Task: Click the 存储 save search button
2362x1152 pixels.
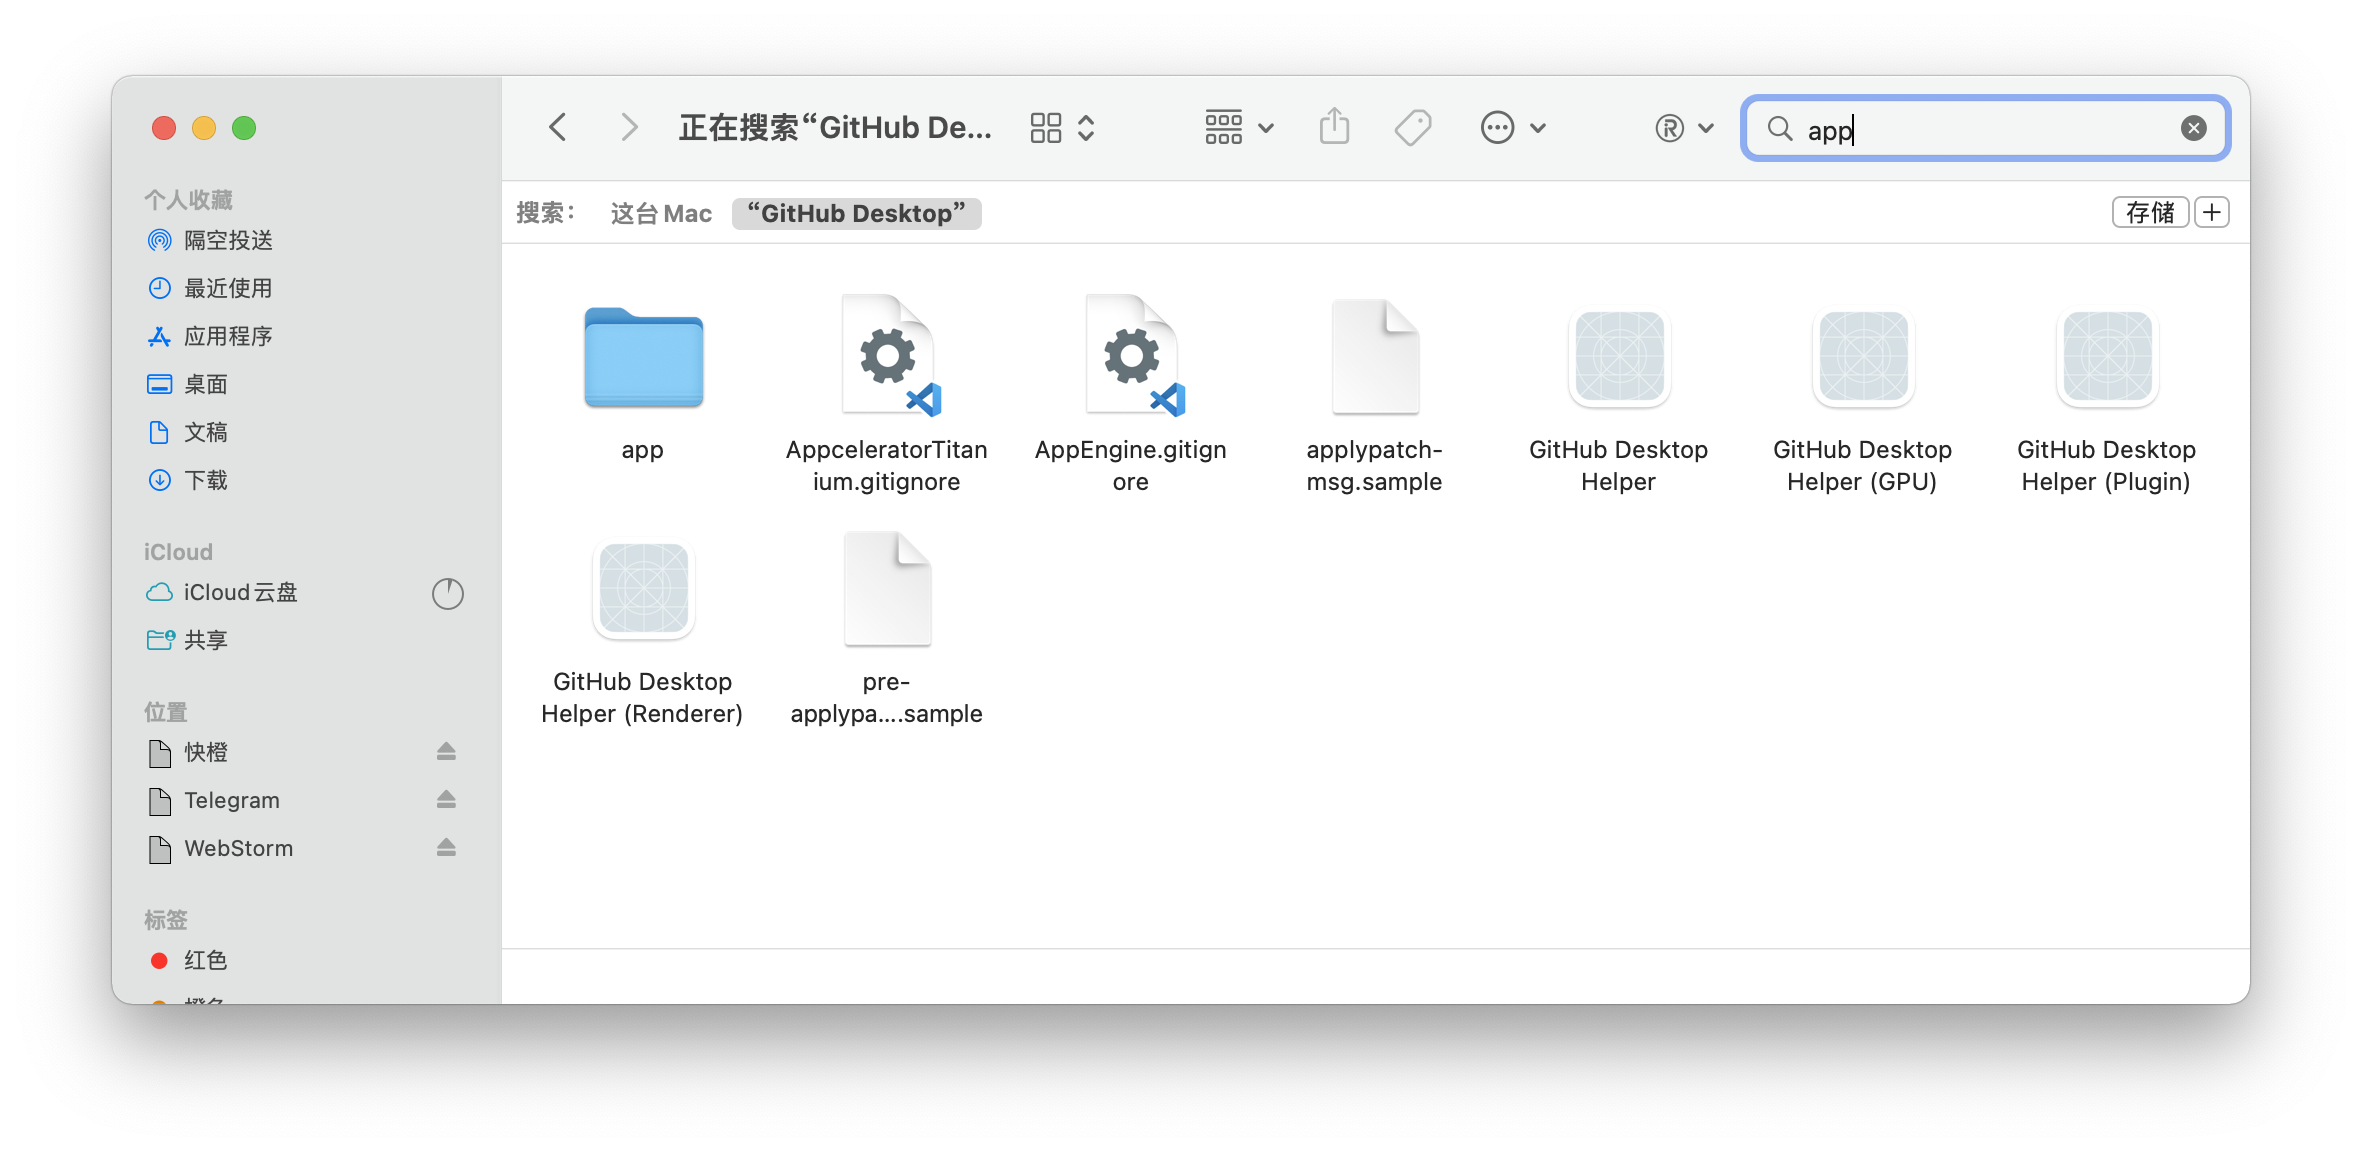Action: tap(2150, 213)
